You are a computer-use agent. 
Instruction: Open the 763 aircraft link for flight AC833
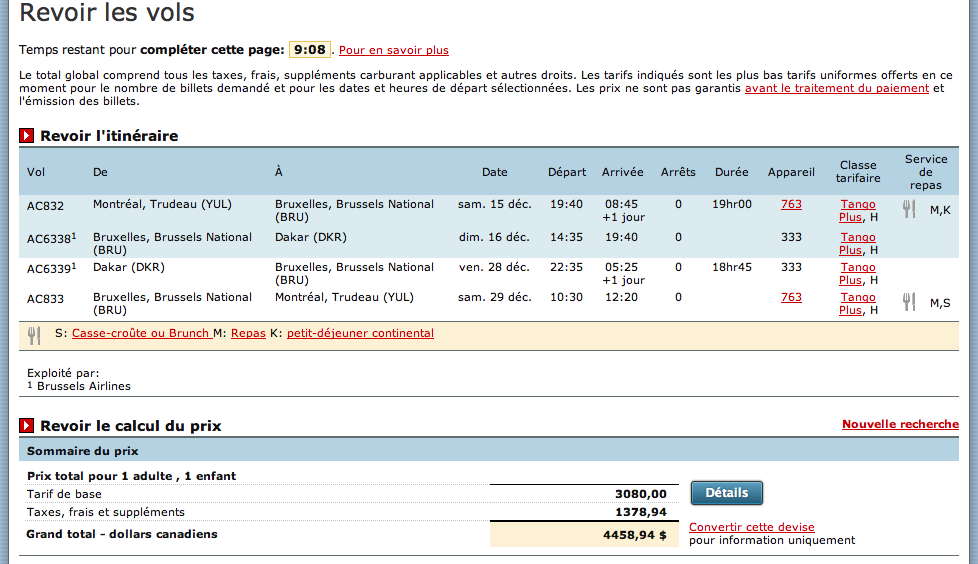pyautogui.click(x=791, y=297)
